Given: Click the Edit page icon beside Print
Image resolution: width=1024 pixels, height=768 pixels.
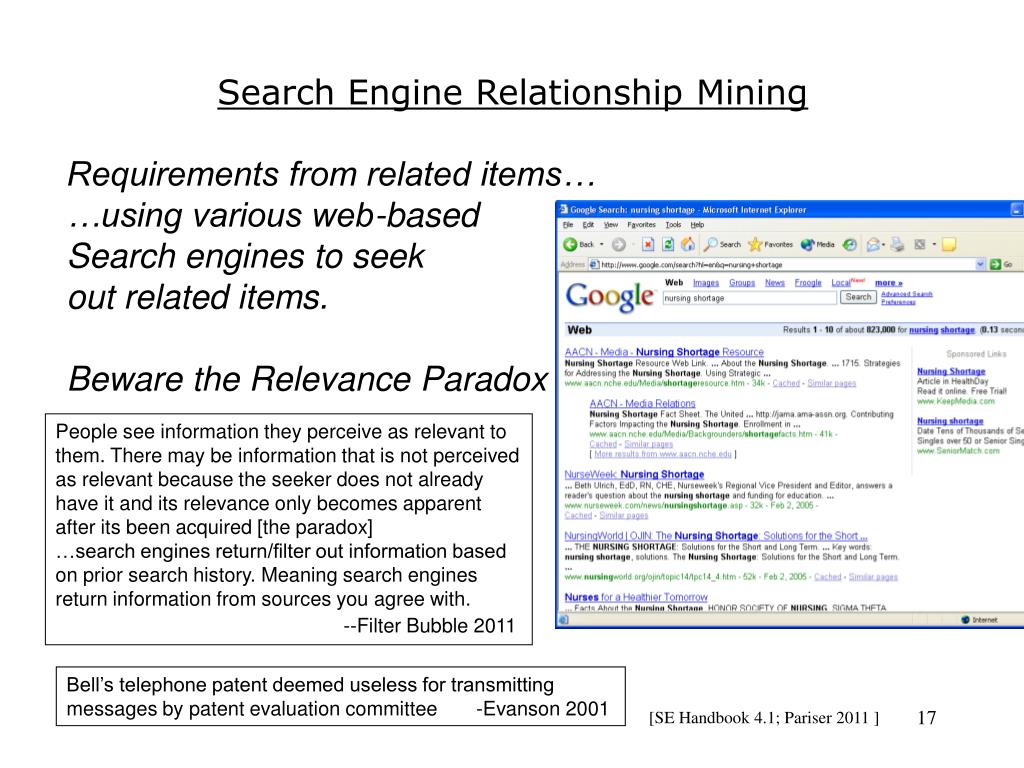Looking at the screenshot, I should coord(920,244).
